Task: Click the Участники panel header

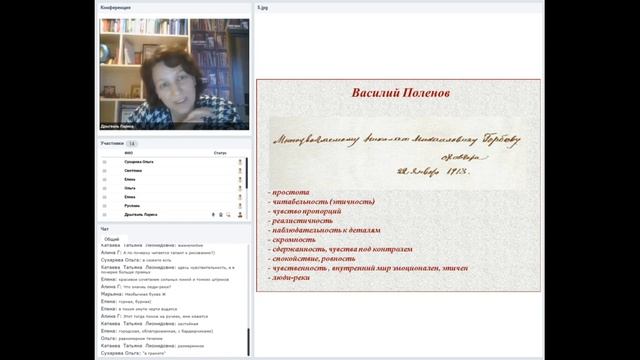Action: click(112, 143)
